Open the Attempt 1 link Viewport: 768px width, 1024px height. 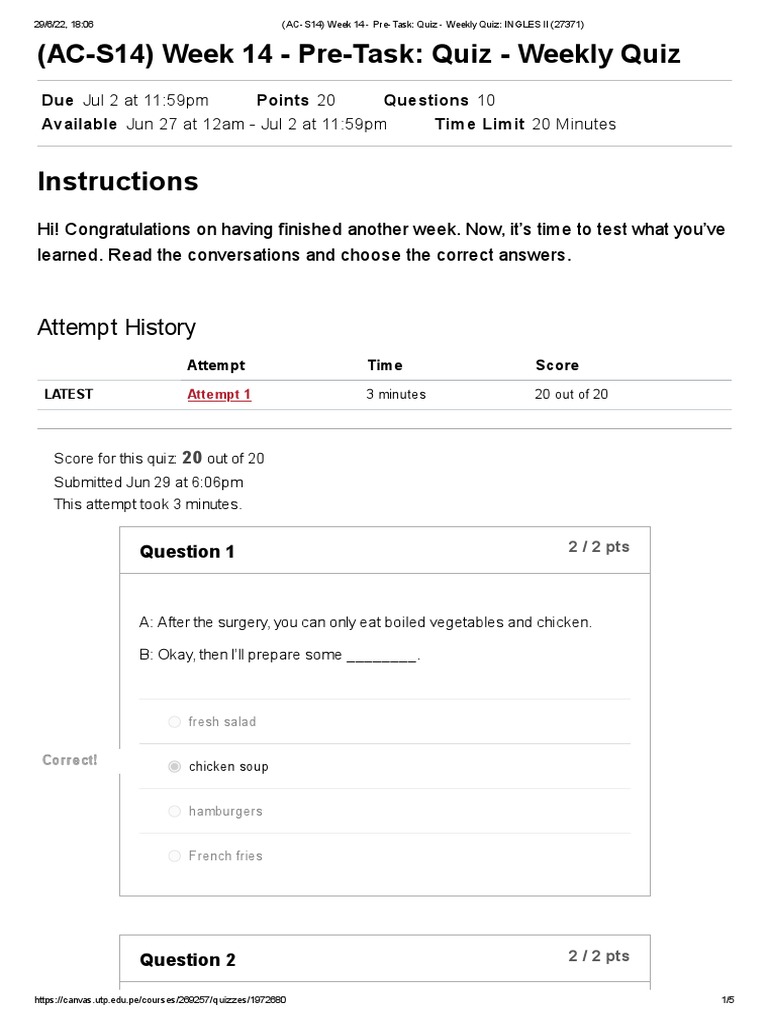(x=219, y=394)
